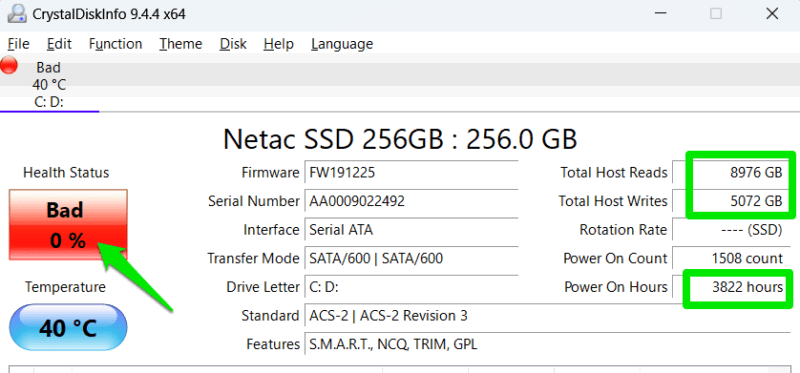Click the Firmware label
Viewport: 800px width, 373px height.
tap(270, 173)
